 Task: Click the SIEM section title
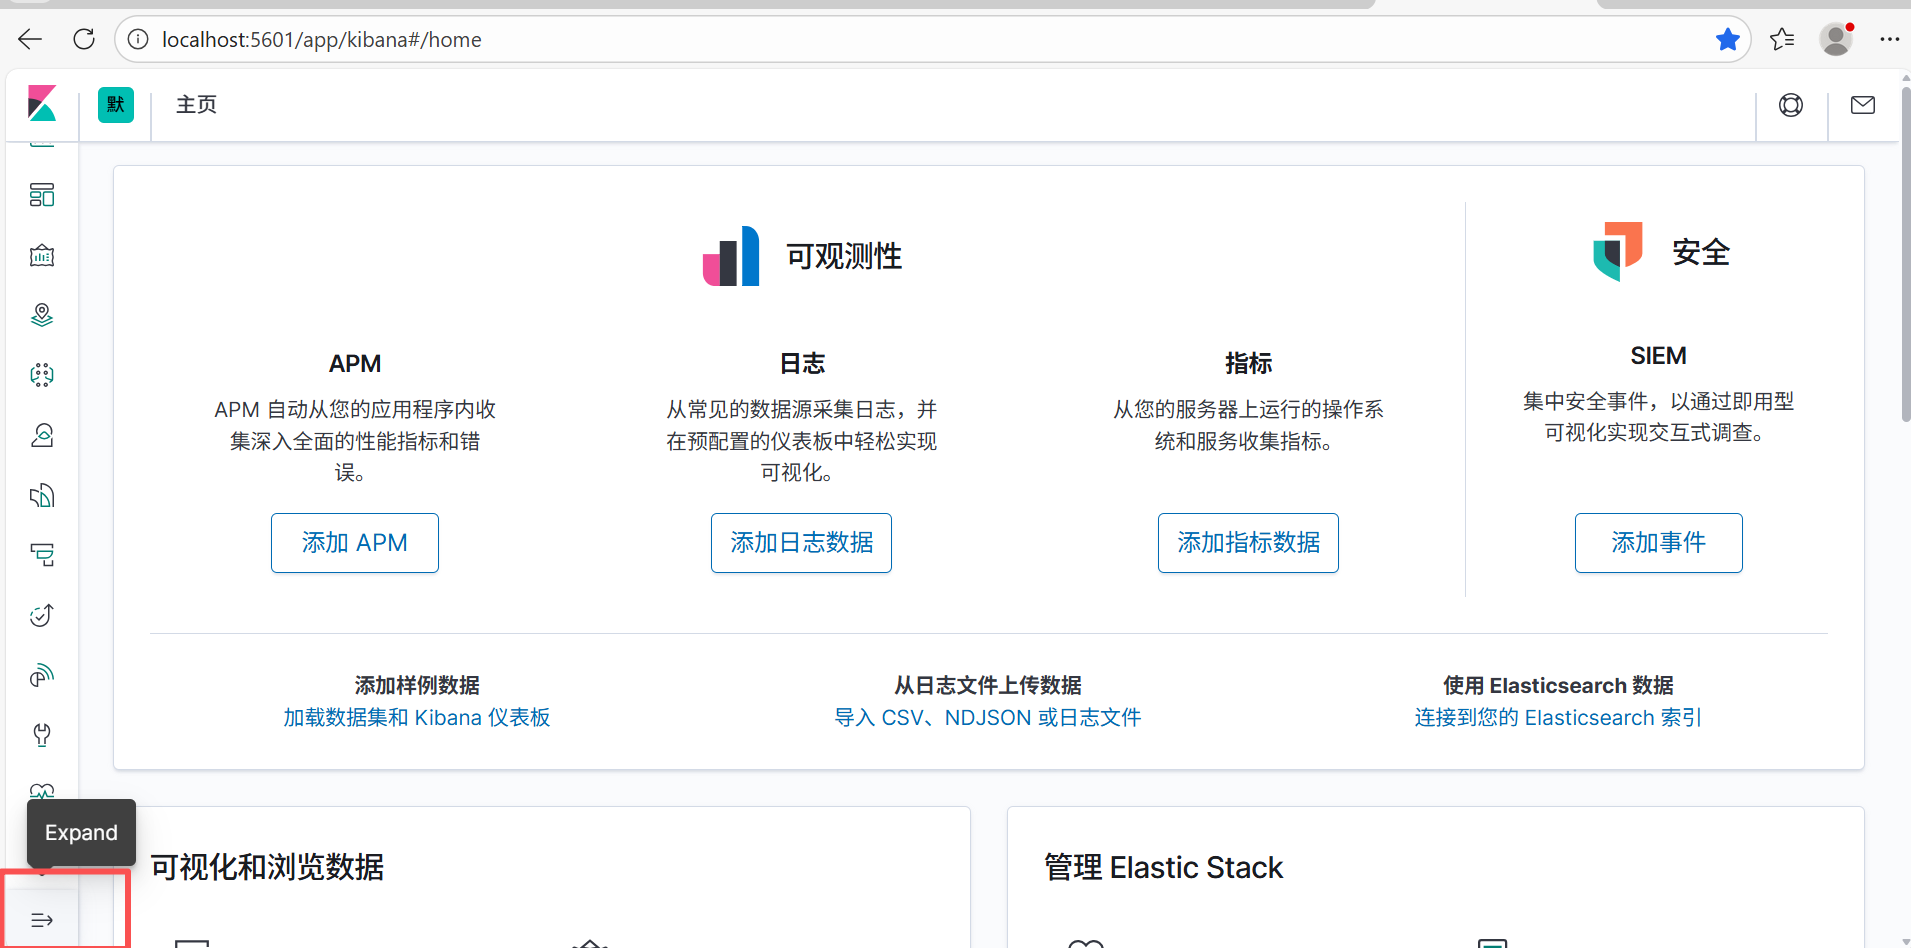point(1658,356)
